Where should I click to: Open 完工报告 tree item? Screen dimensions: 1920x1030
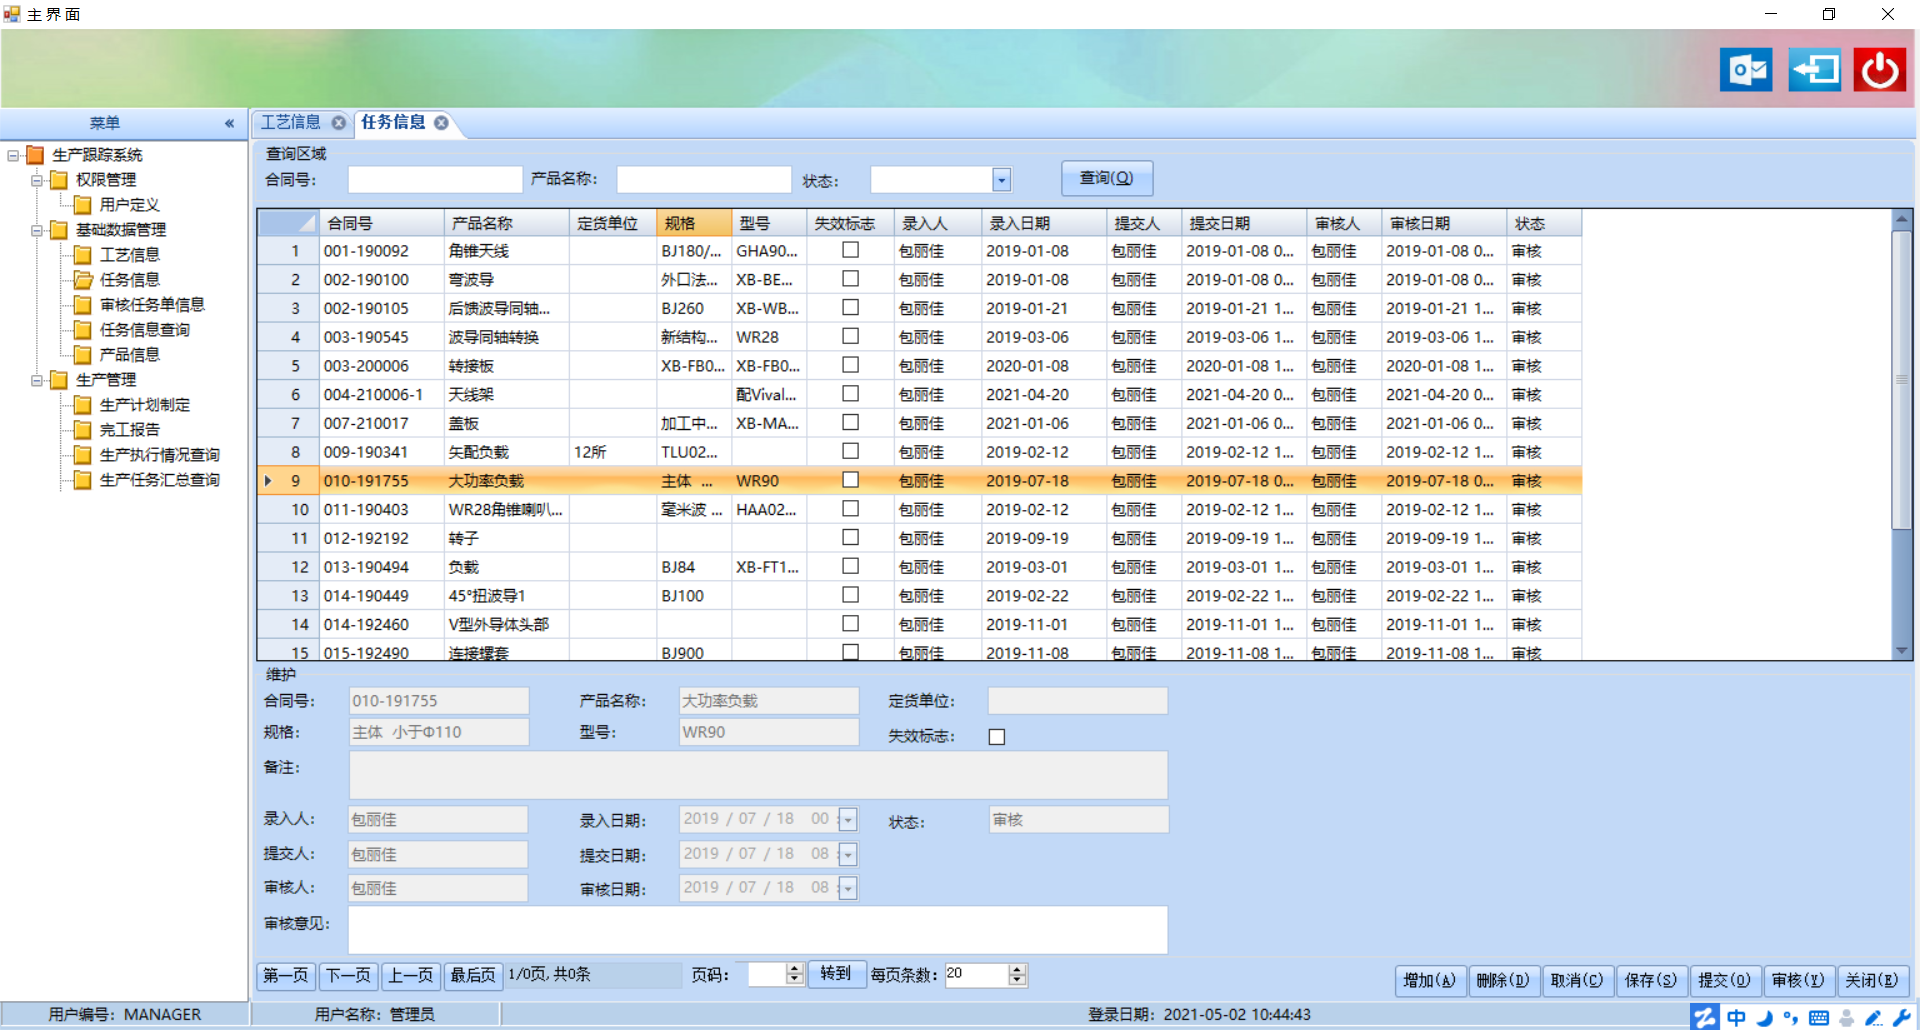tap(129, 430)
